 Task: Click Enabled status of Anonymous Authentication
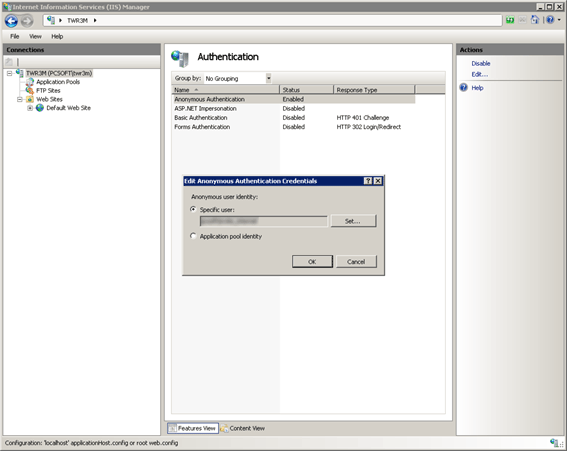[293, 99]
